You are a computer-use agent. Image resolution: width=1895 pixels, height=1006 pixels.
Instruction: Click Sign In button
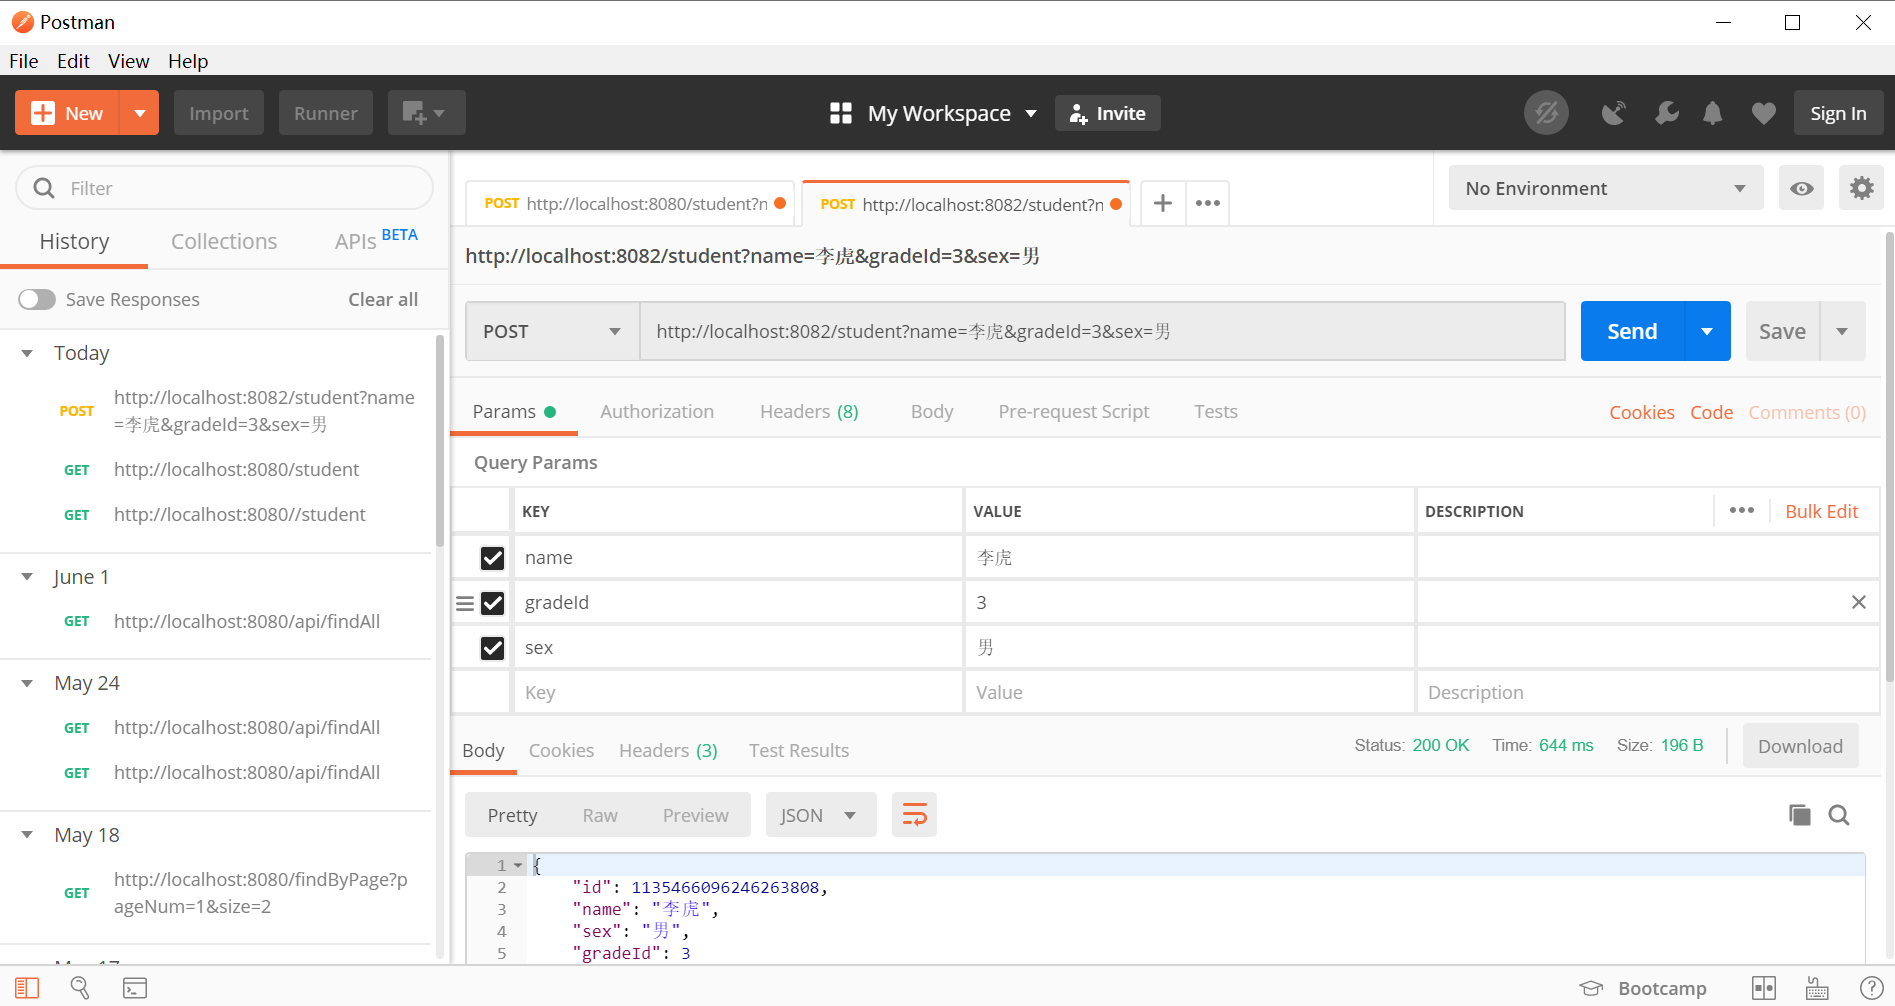[x=1838, y=113]
